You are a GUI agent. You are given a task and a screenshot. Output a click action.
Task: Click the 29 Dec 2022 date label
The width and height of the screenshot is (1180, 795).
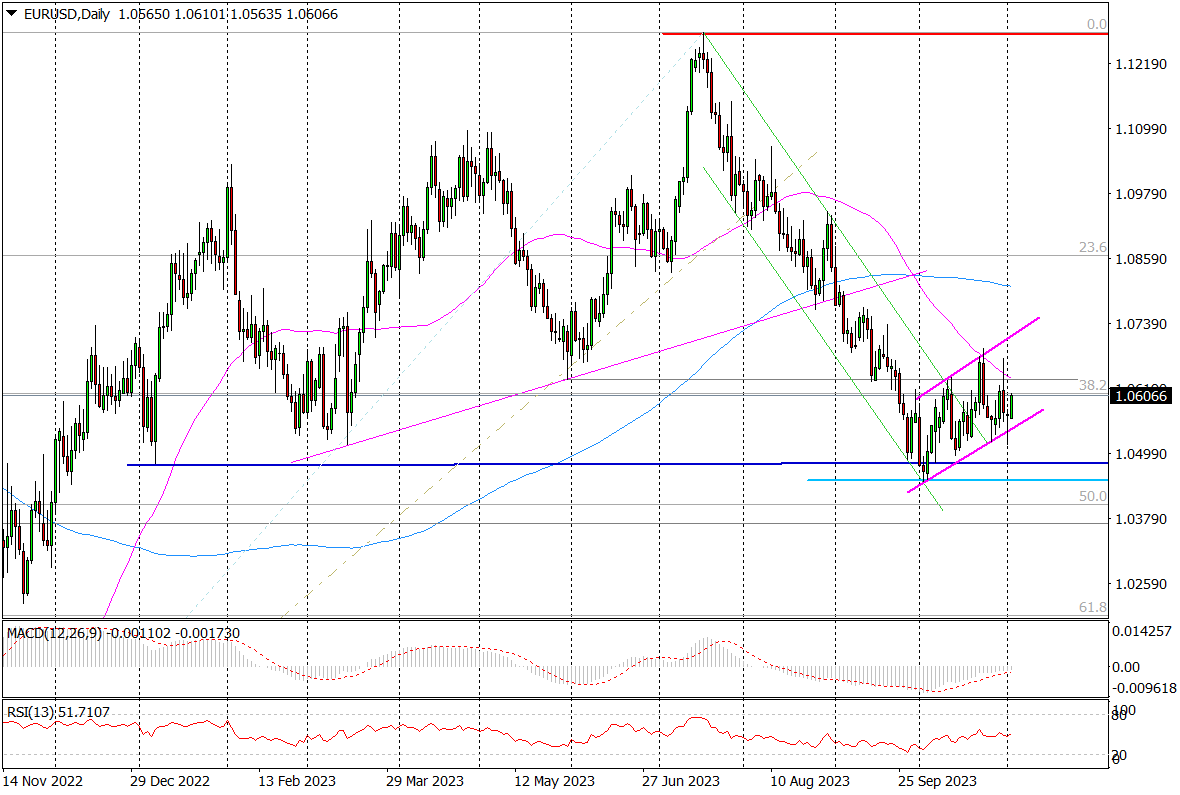(x=170, y=781)
